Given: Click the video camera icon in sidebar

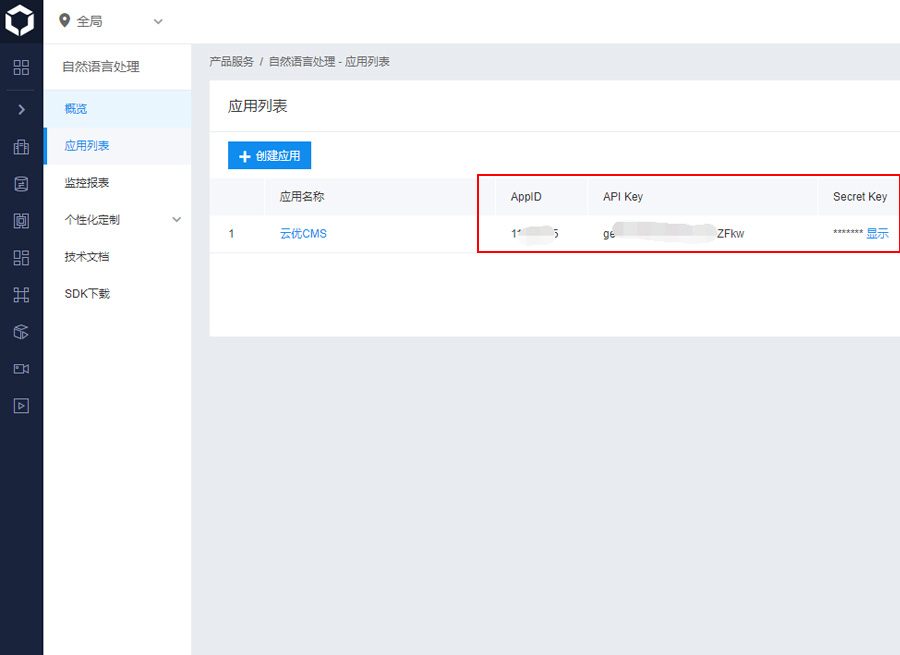Looking at the screenshot, I should coord(21,369).
